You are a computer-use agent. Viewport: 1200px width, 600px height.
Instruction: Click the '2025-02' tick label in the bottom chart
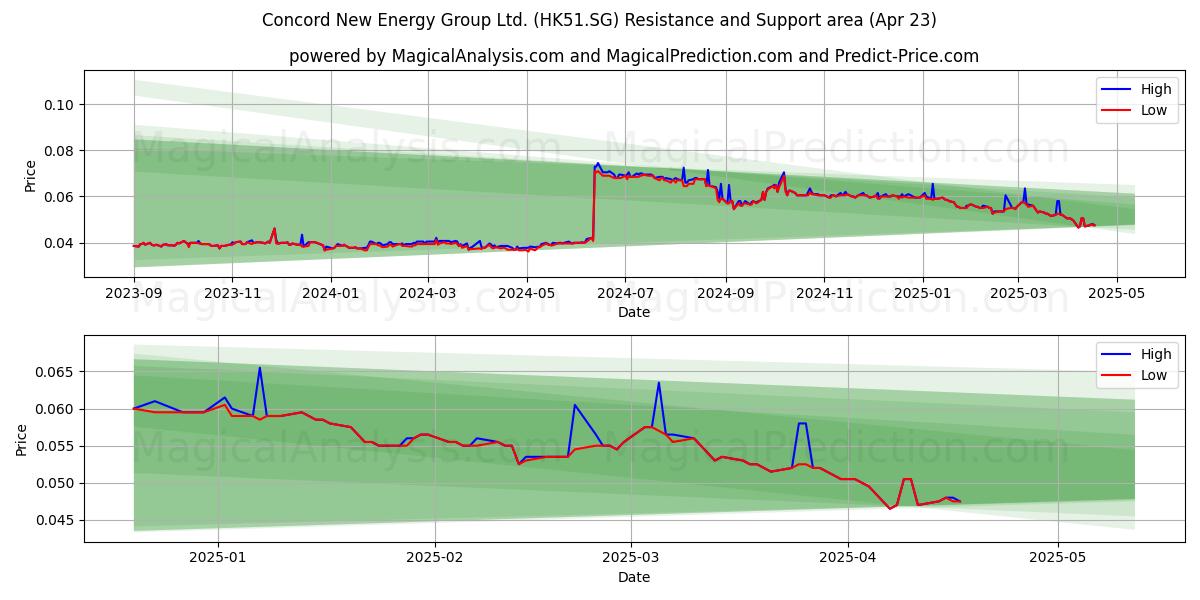436,557
